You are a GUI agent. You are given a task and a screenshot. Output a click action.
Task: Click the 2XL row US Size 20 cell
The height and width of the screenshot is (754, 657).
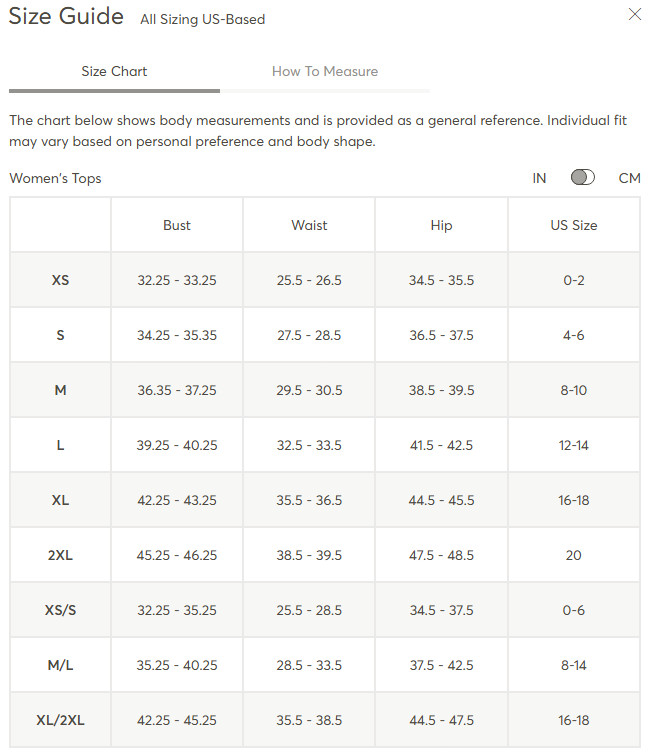click(574, 555)
